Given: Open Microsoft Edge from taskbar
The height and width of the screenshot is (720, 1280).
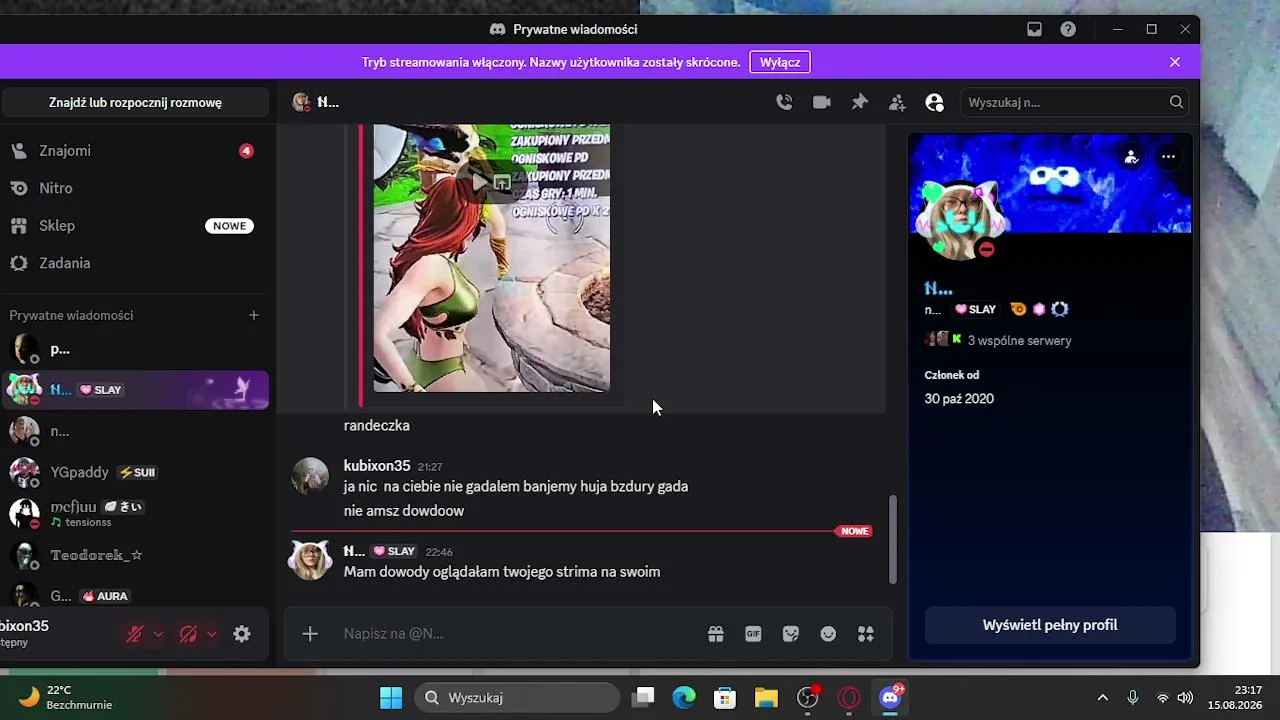Looking at the screenshot, I should (684, 697).
